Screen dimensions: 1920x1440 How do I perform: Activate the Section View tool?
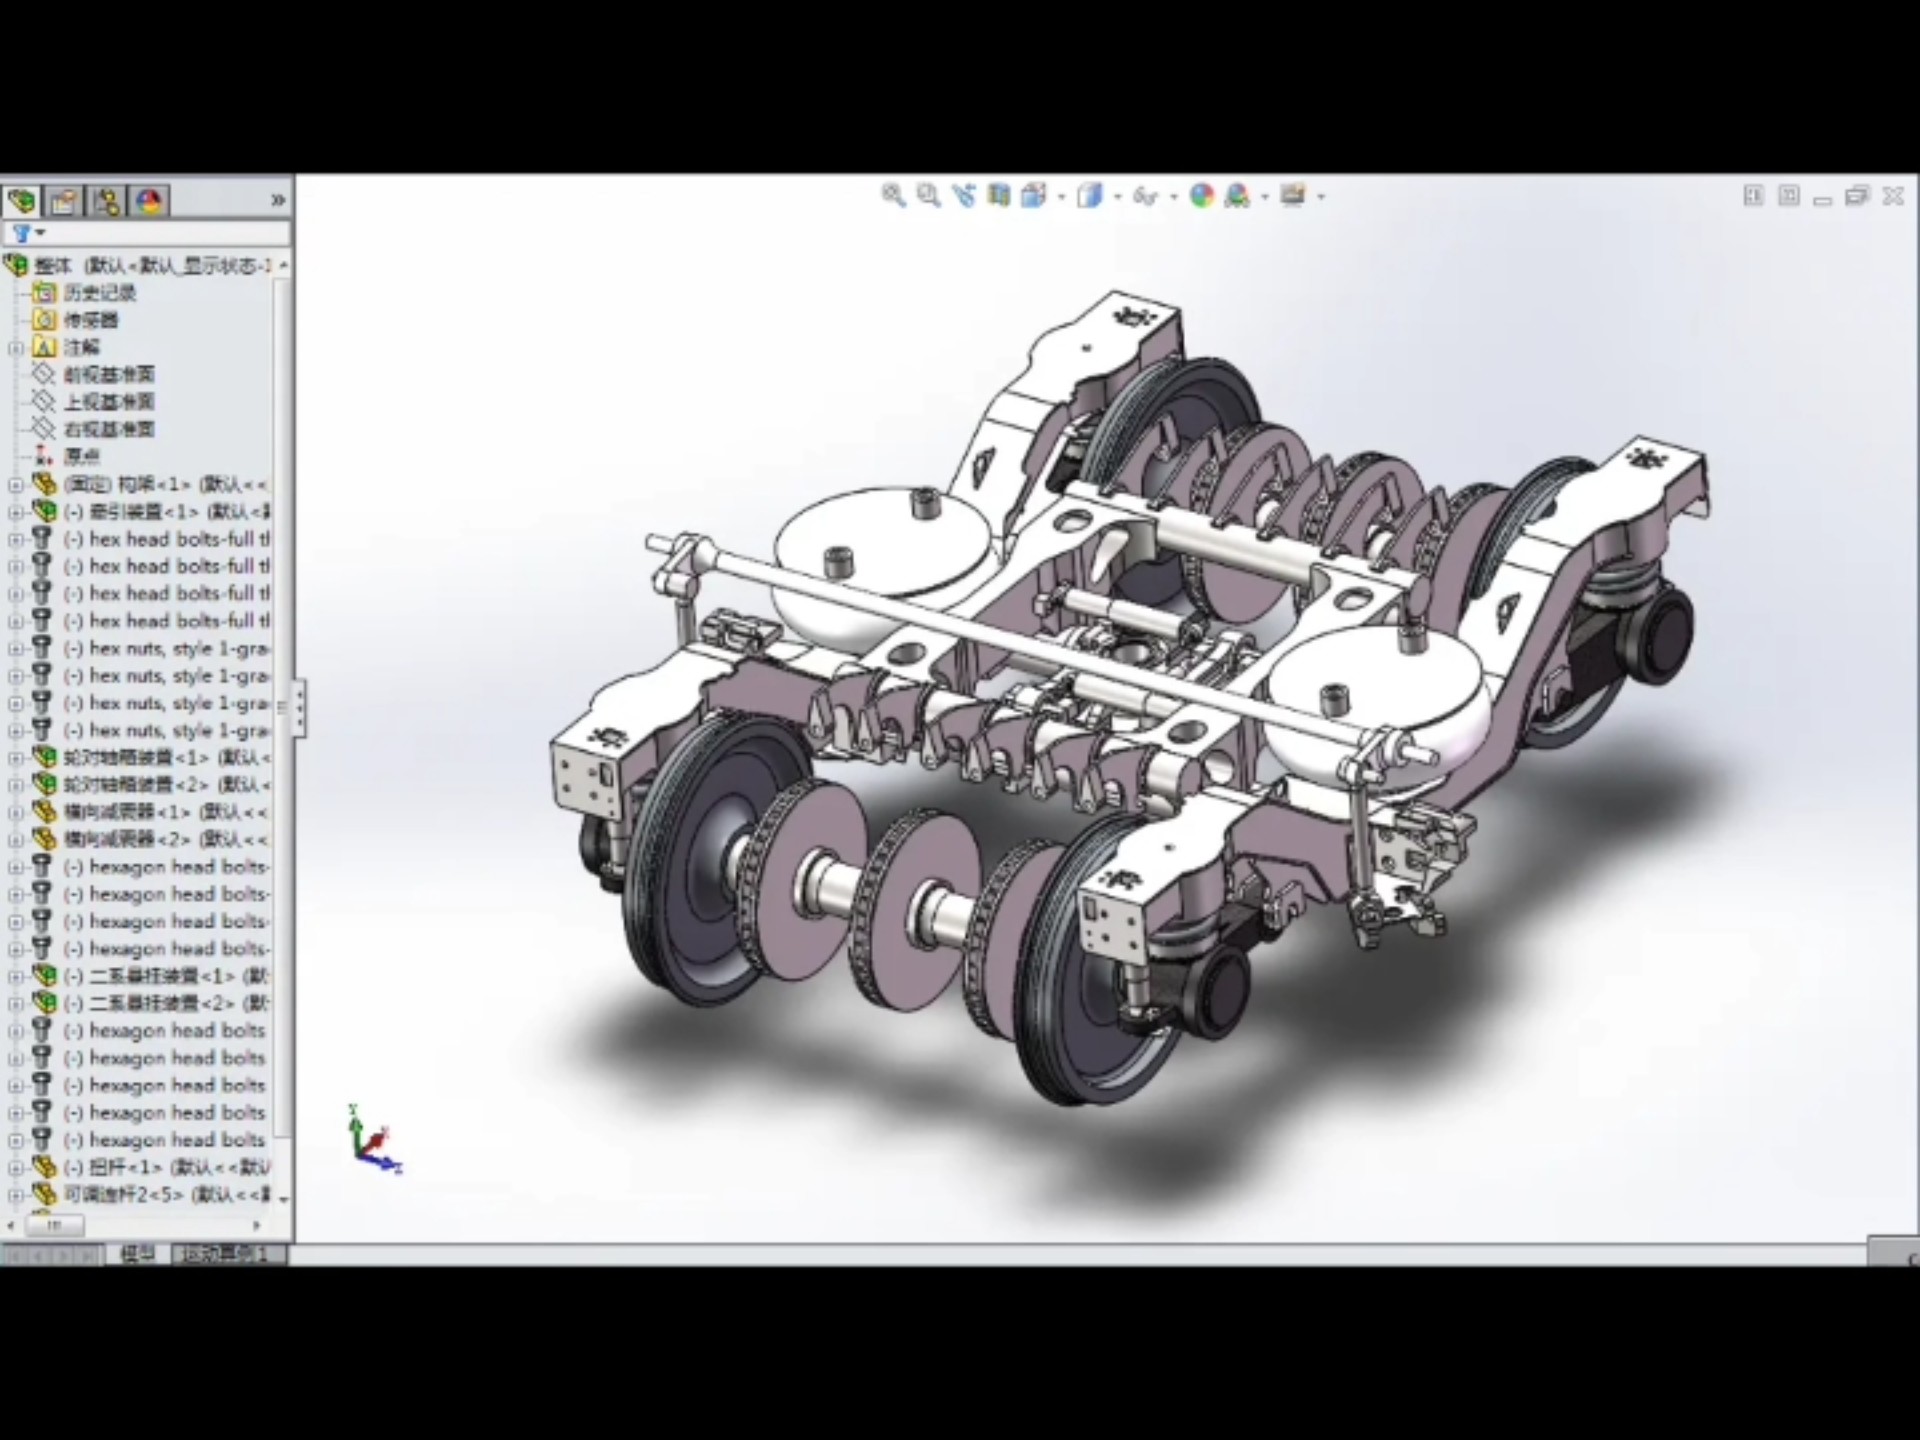point(999,196)
